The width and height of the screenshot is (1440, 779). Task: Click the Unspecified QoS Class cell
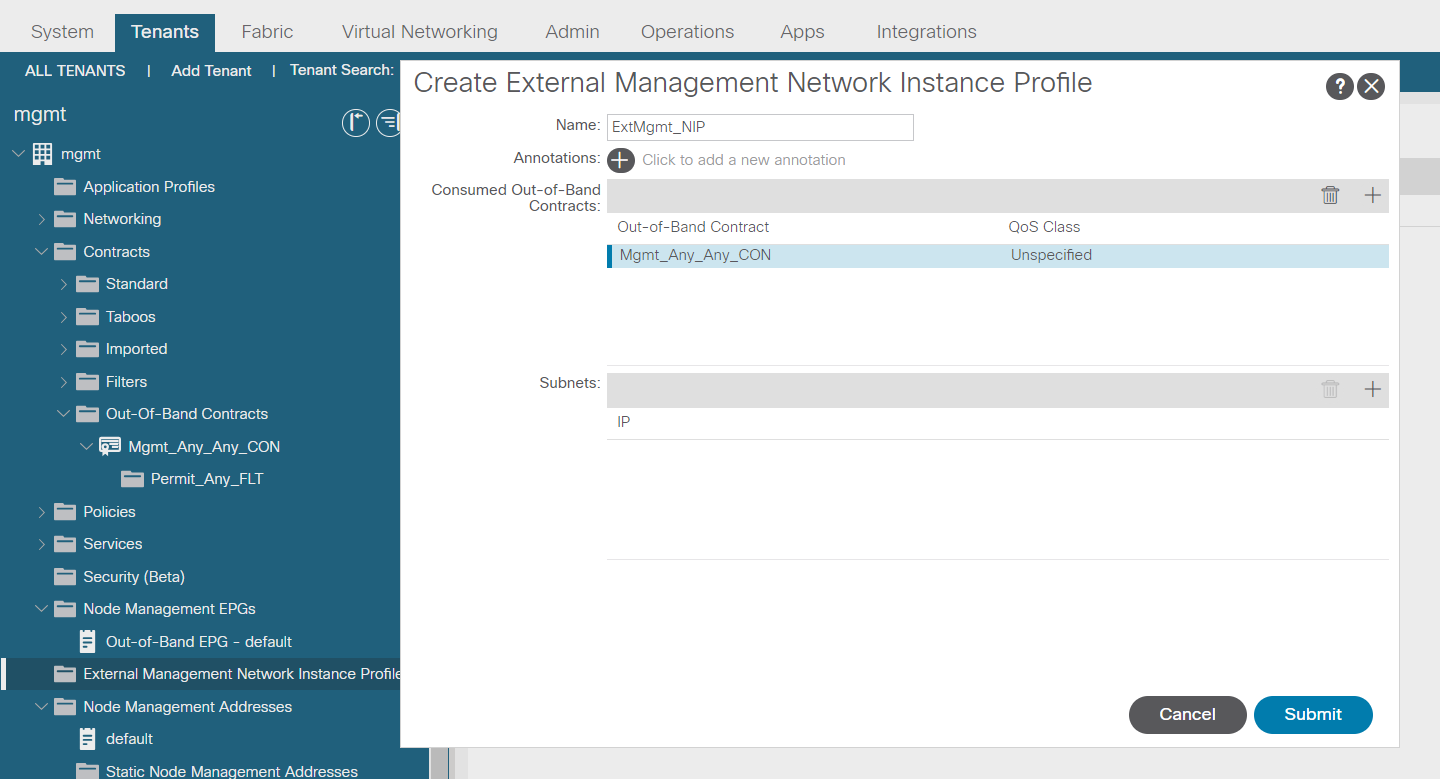[1051, 256]
